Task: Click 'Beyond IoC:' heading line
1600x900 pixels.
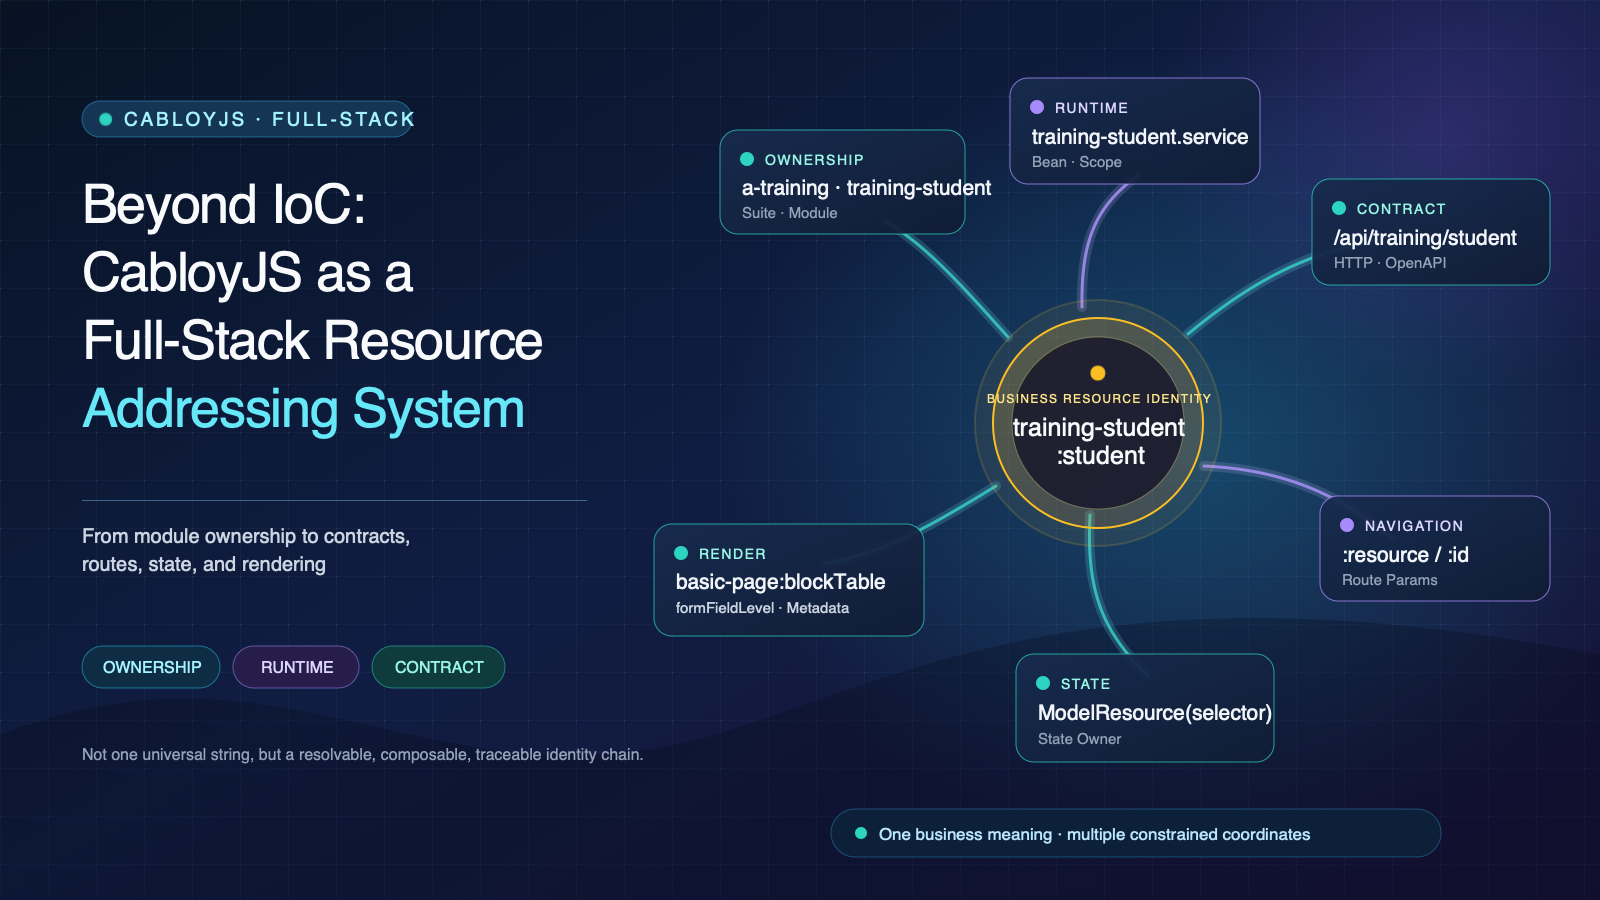Action: [x=224, y=205]
